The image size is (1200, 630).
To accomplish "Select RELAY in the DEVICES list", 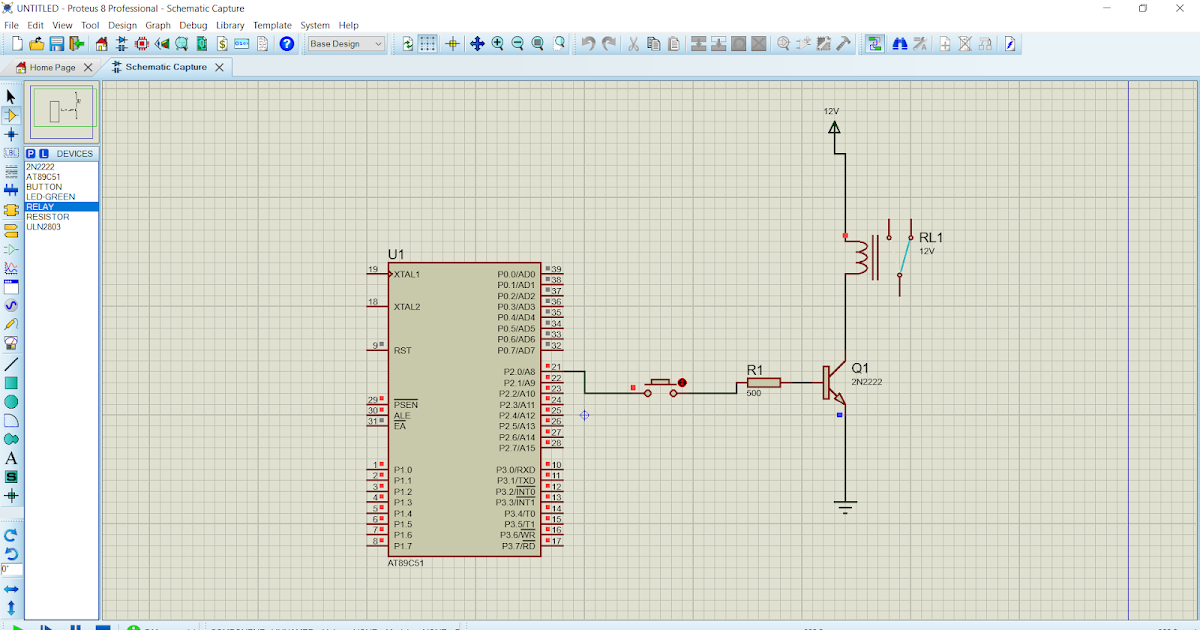I will click(x=42, y=206).
